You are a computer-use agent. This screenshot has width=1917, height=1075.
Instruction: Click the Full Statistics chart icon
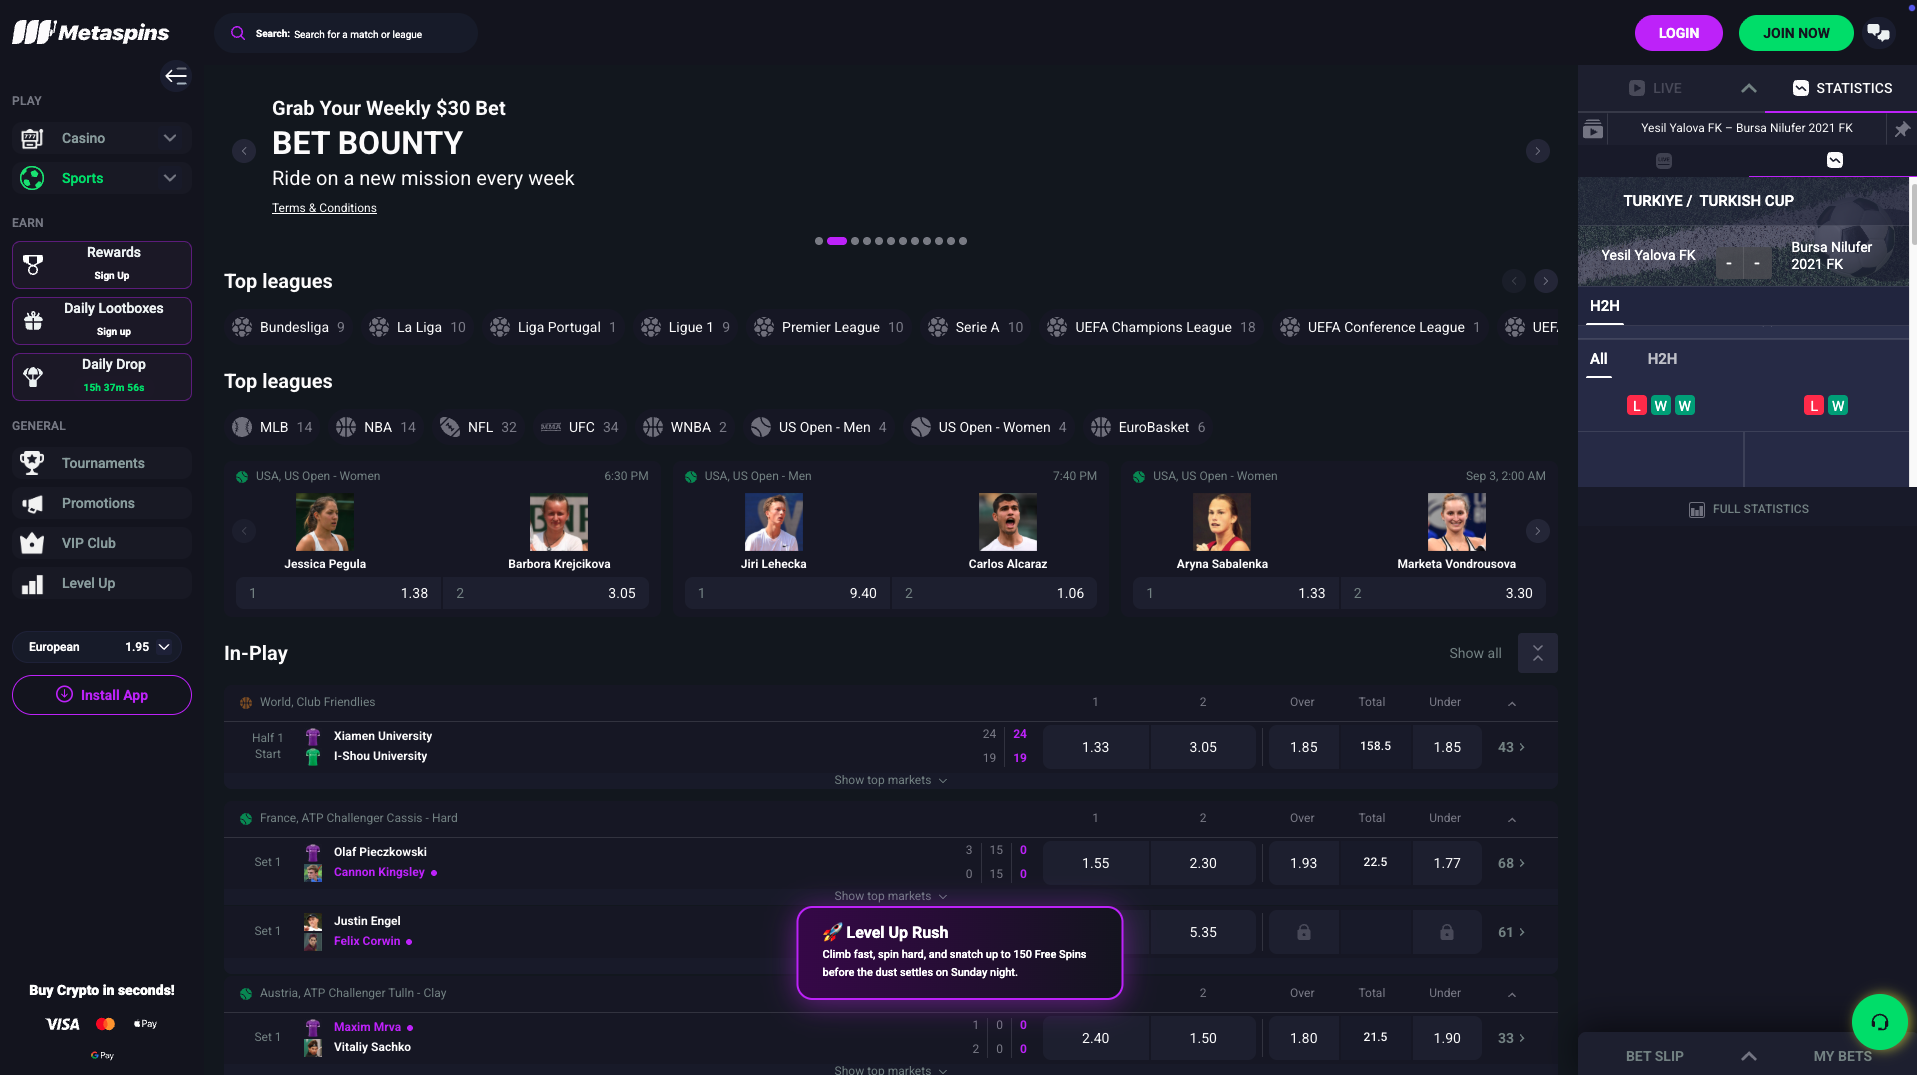tap(1696, 510)
